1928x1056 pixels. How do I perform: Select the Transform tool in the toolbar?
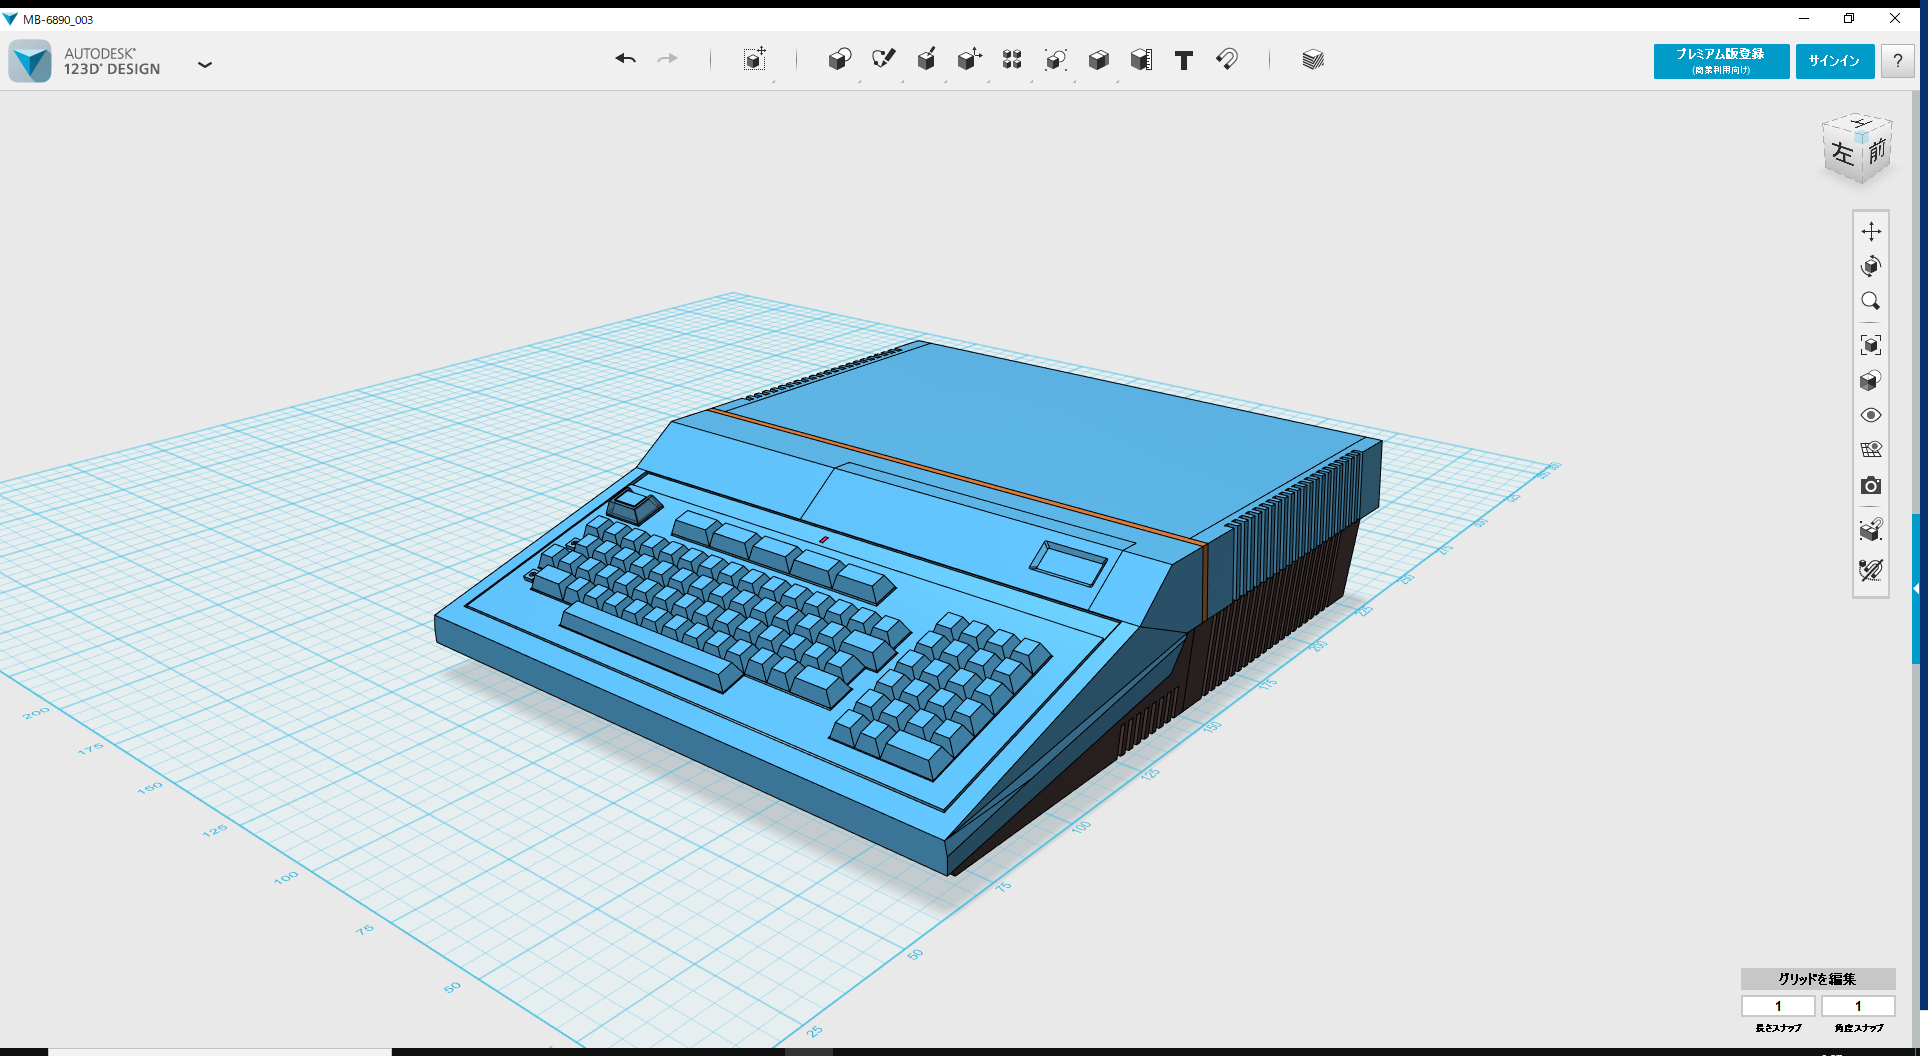[755, 60]
